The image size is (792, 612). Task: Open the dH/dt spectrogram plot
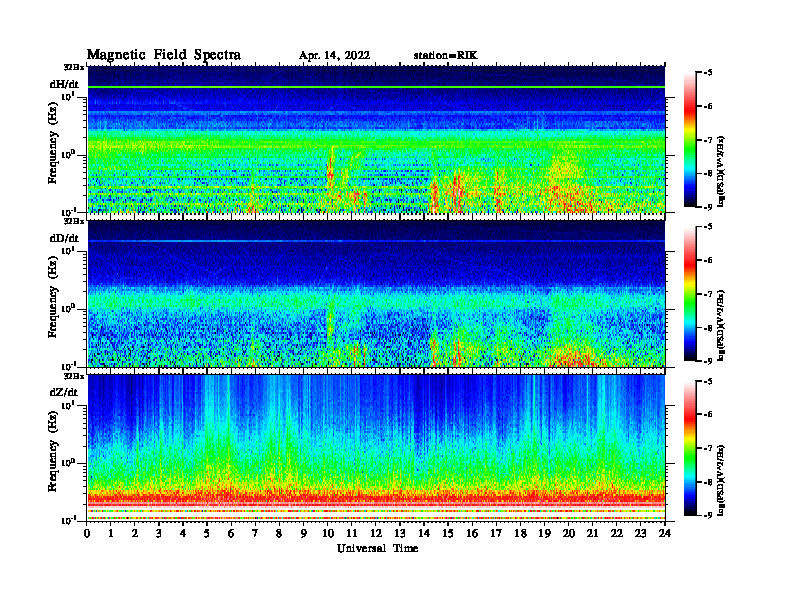click(x=376, y=139)
